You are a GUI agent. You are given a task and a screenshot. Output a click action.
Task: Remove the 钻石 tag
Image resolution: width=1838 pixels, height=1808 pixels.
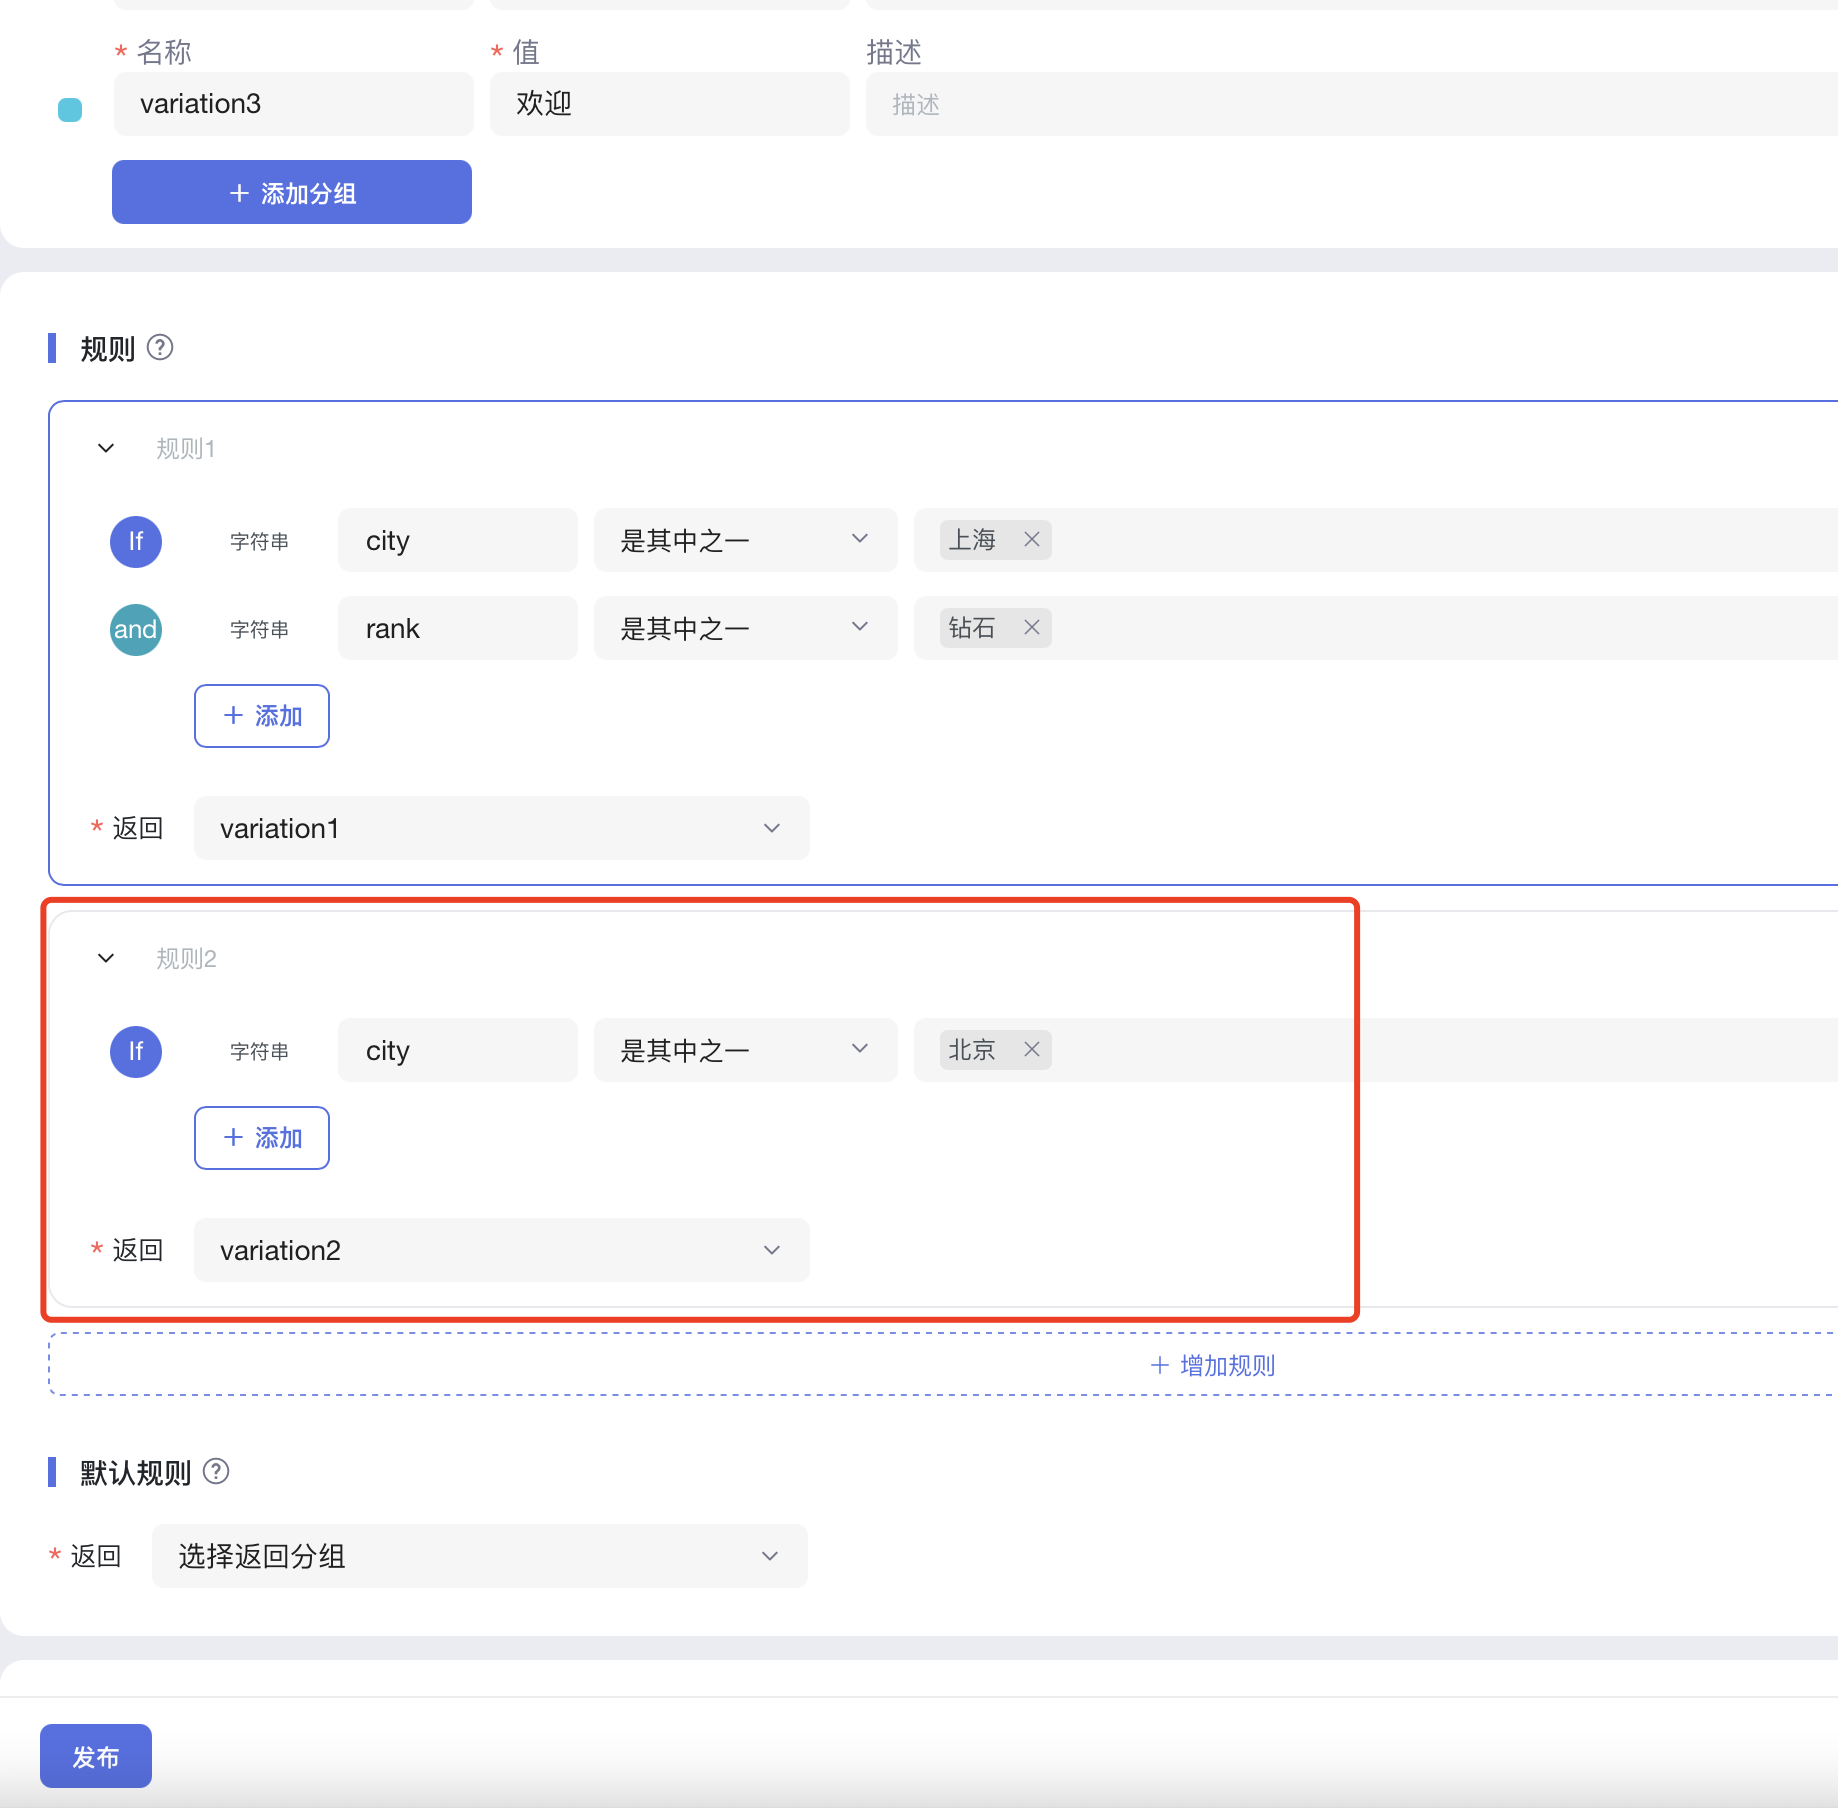pos(1032,628)
